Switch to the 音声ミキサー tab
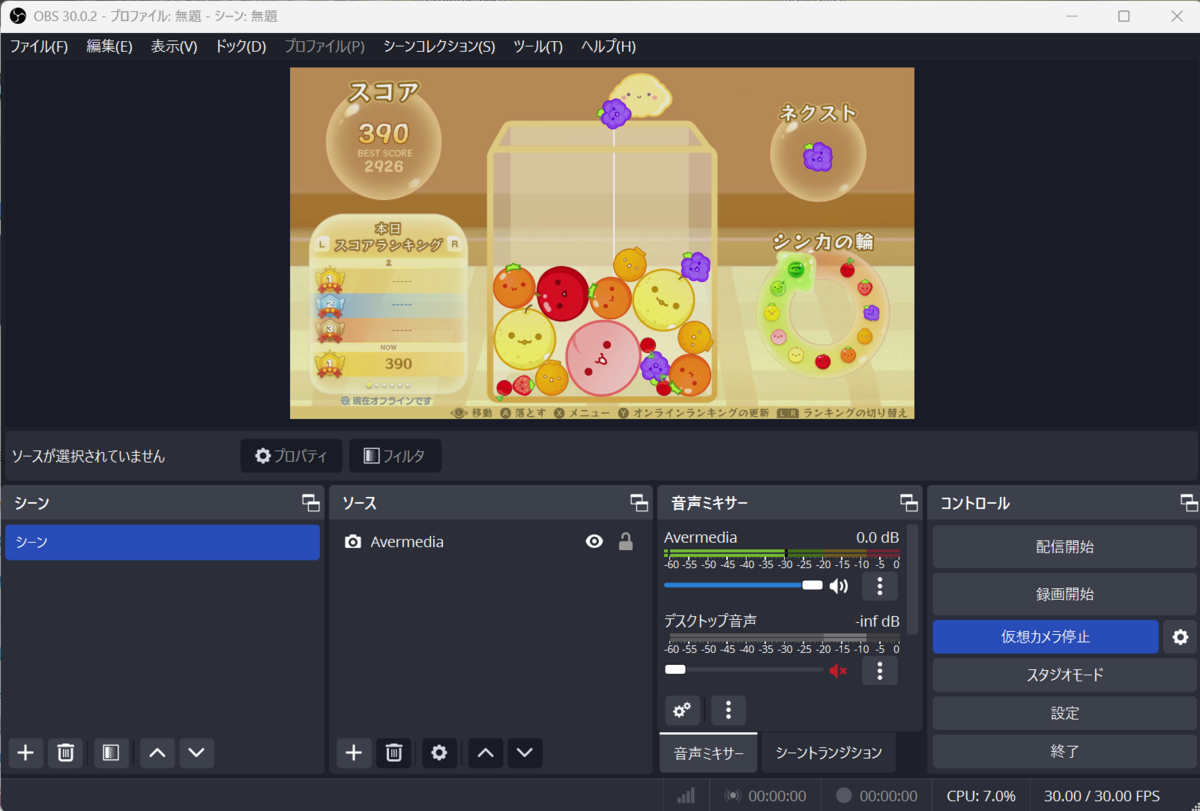The width and height of the screenshot is (1200, 811). coord(709,753)
